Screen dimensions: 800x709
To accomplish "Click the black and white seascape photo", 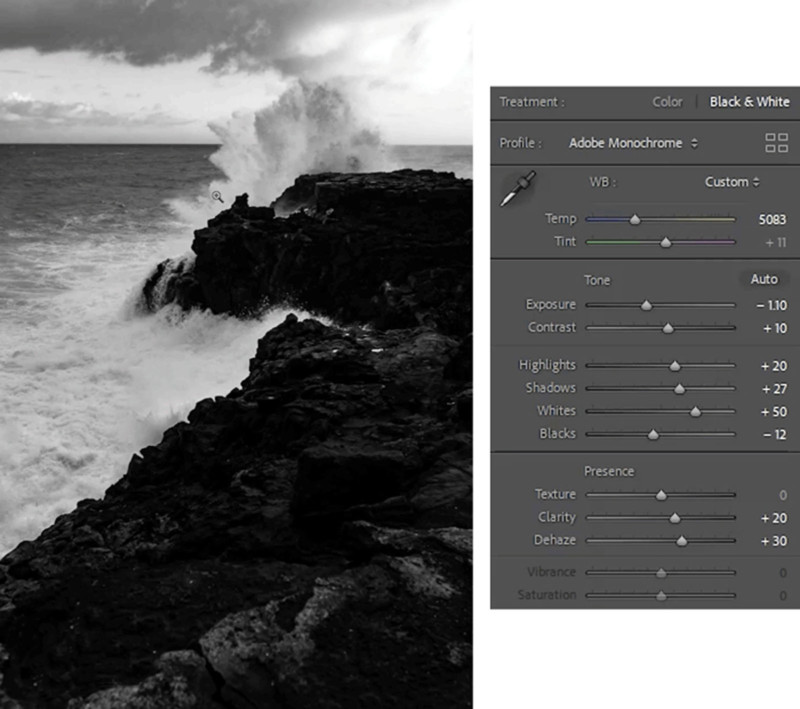I will [x=236, y=354].
